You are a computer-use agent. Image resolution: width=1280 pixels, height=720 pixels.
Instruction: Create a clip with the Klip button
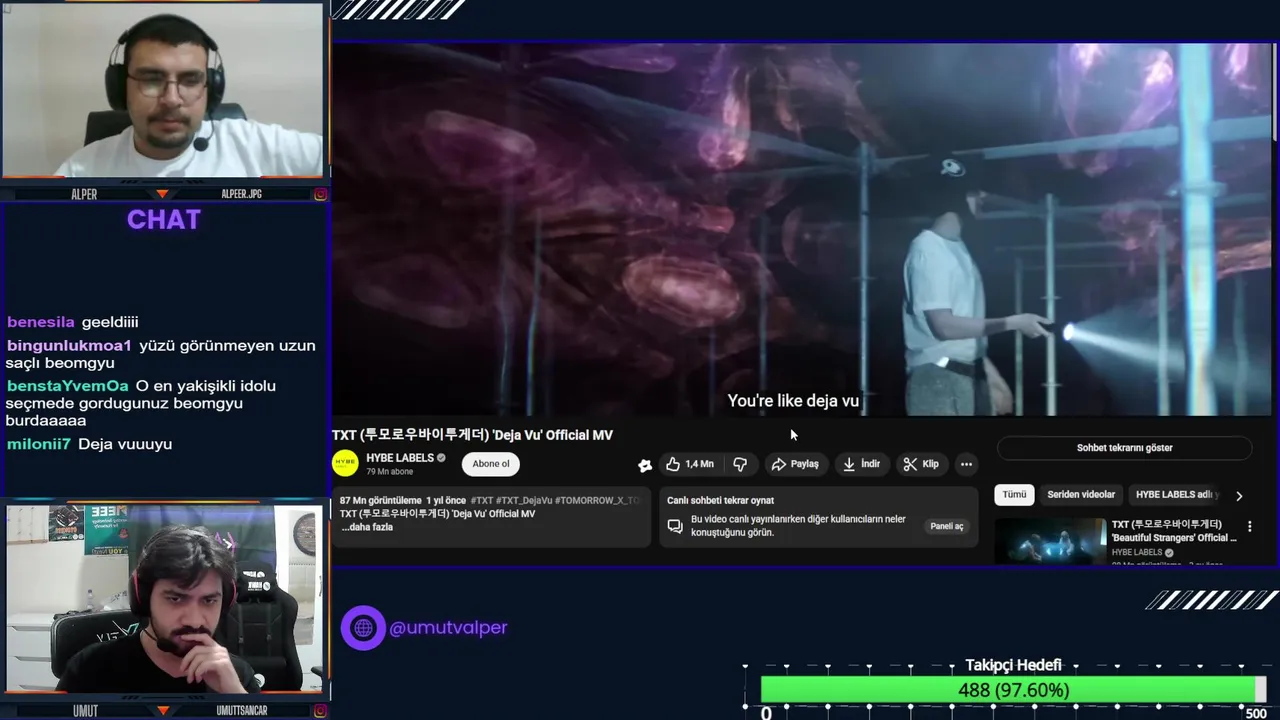[x=921, y=464]
